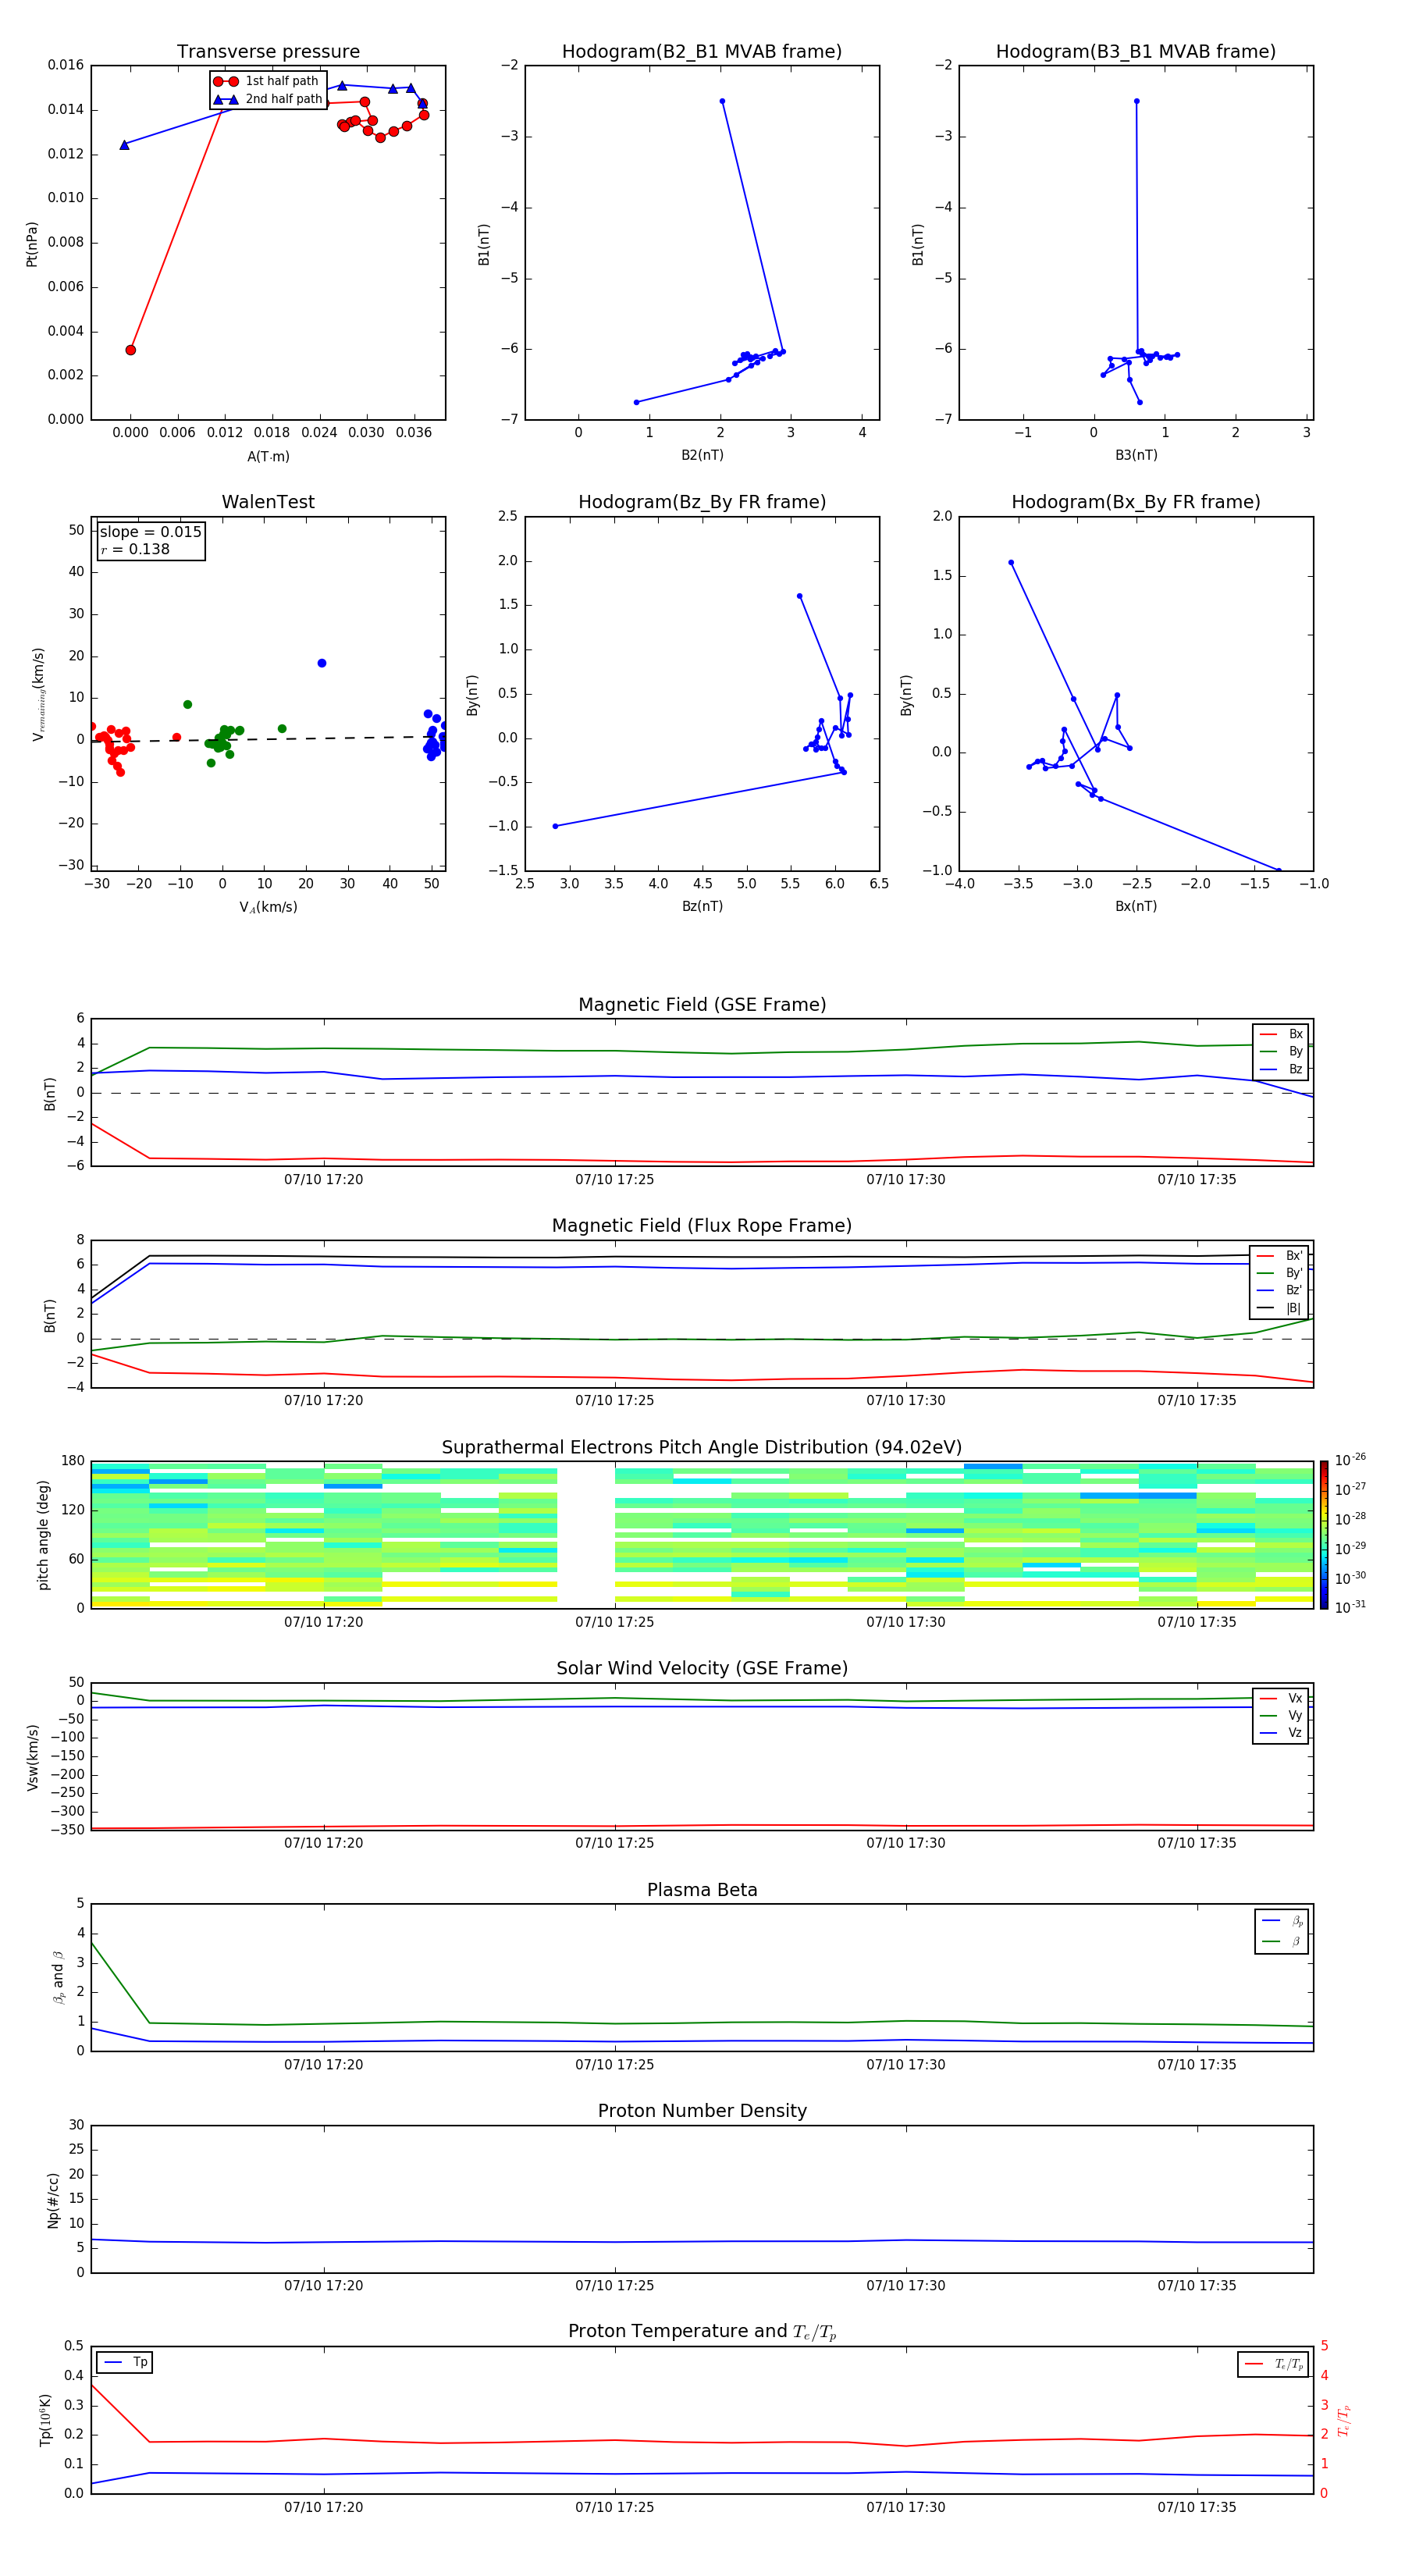Click the Te/Tp legend in proton temperature panel
Screen dimensions: 1405x2576
(x=1274, y=2365)
